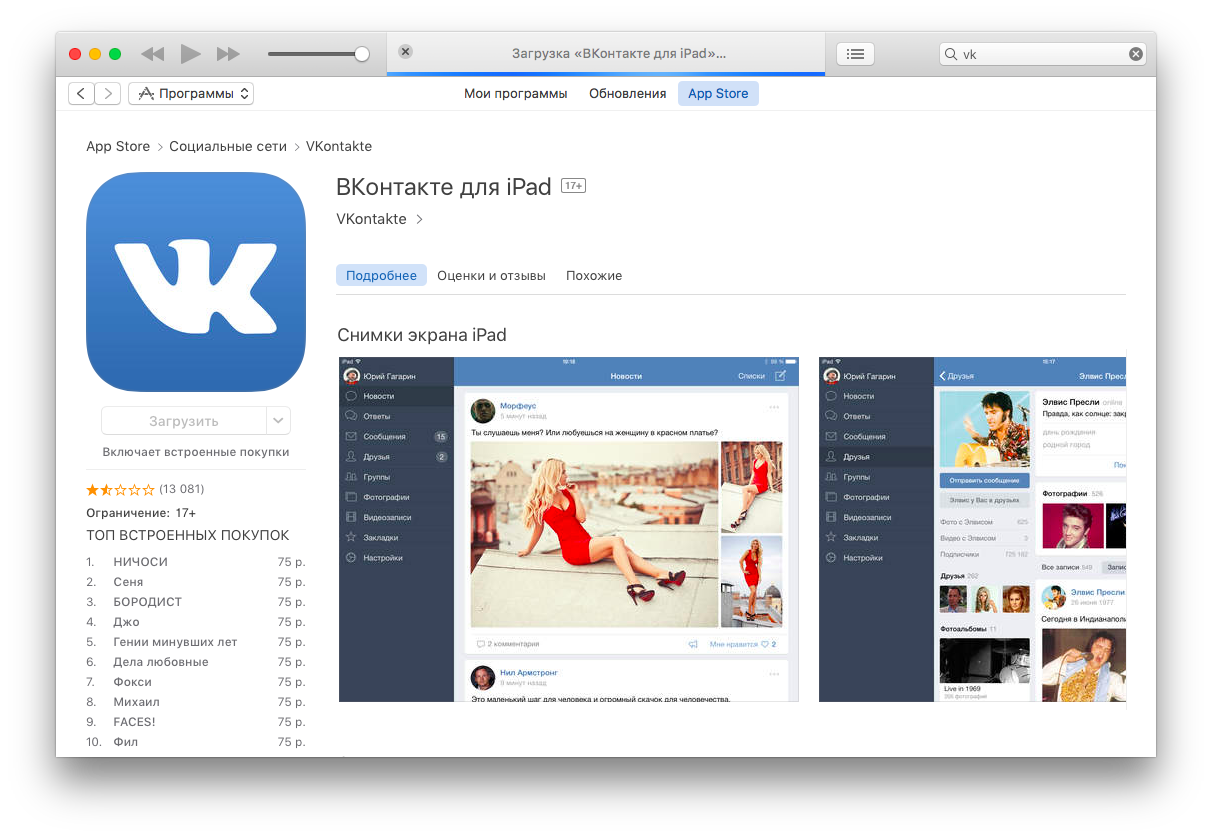Expand the arrow beside Загрузить
Viewport: 1212px width, 837px height.
pyautogui.click(x=278, y=421)
